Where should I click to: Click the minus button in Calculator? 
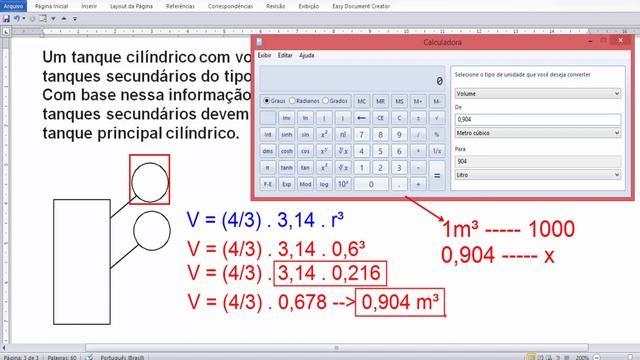418,167
